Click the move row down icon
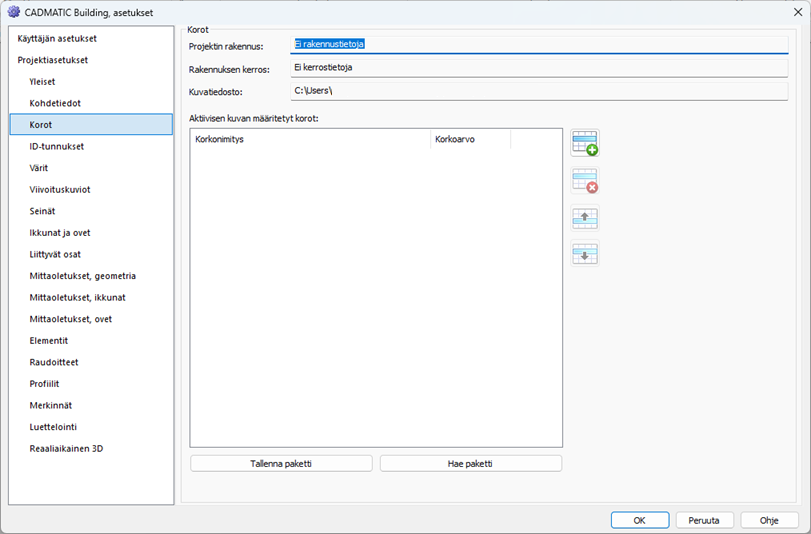The width and height of the screenshot is (811, 534). click(584, 254)
